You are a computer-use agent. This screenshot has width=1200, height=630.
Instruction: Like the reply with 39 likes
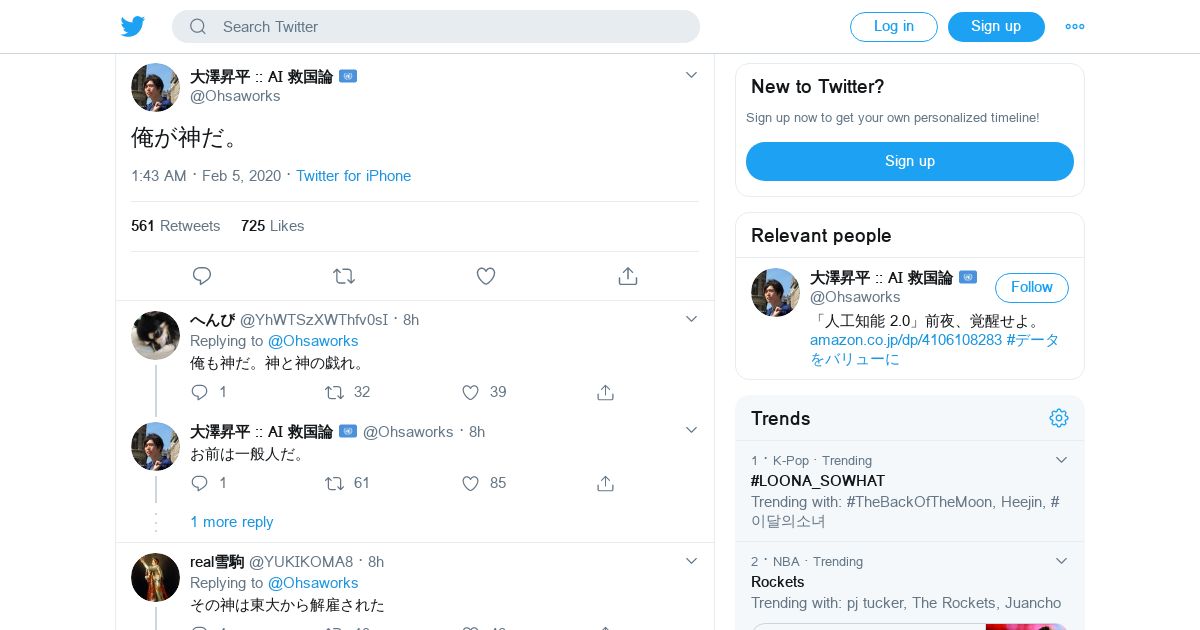[471, 392]
